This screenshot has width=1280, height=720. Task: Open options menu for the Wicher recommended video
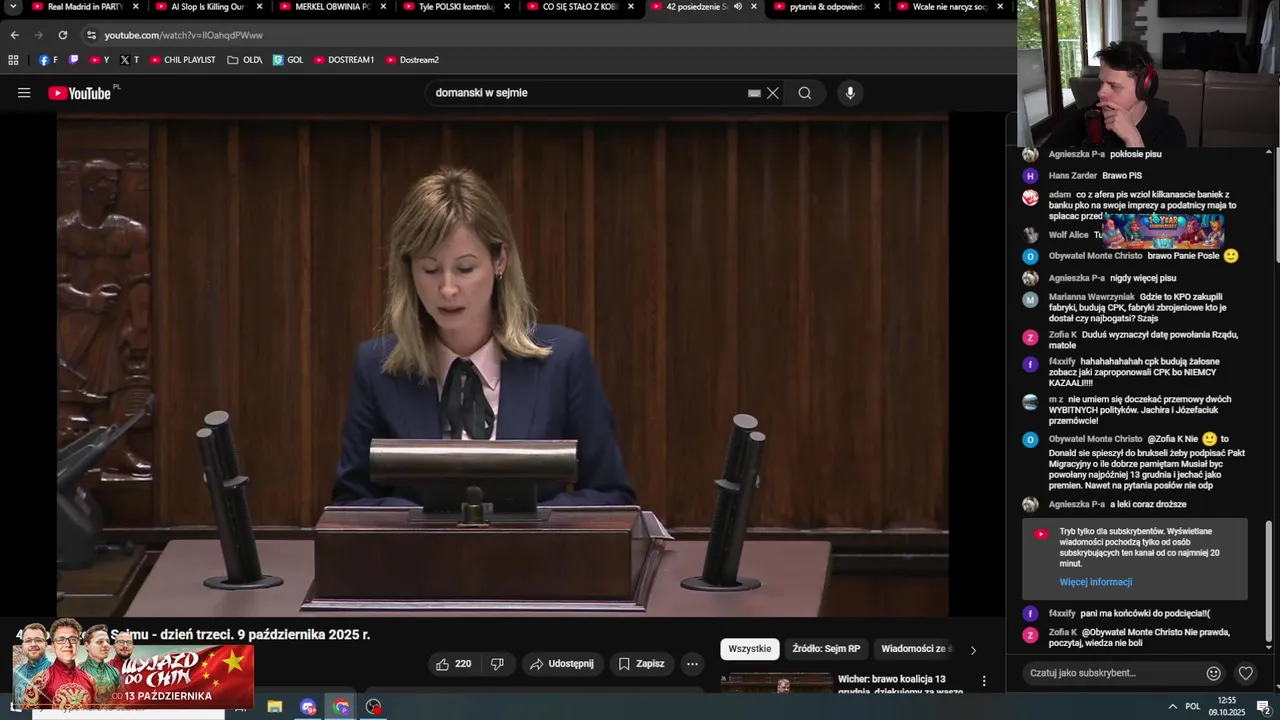coord(984,681)
